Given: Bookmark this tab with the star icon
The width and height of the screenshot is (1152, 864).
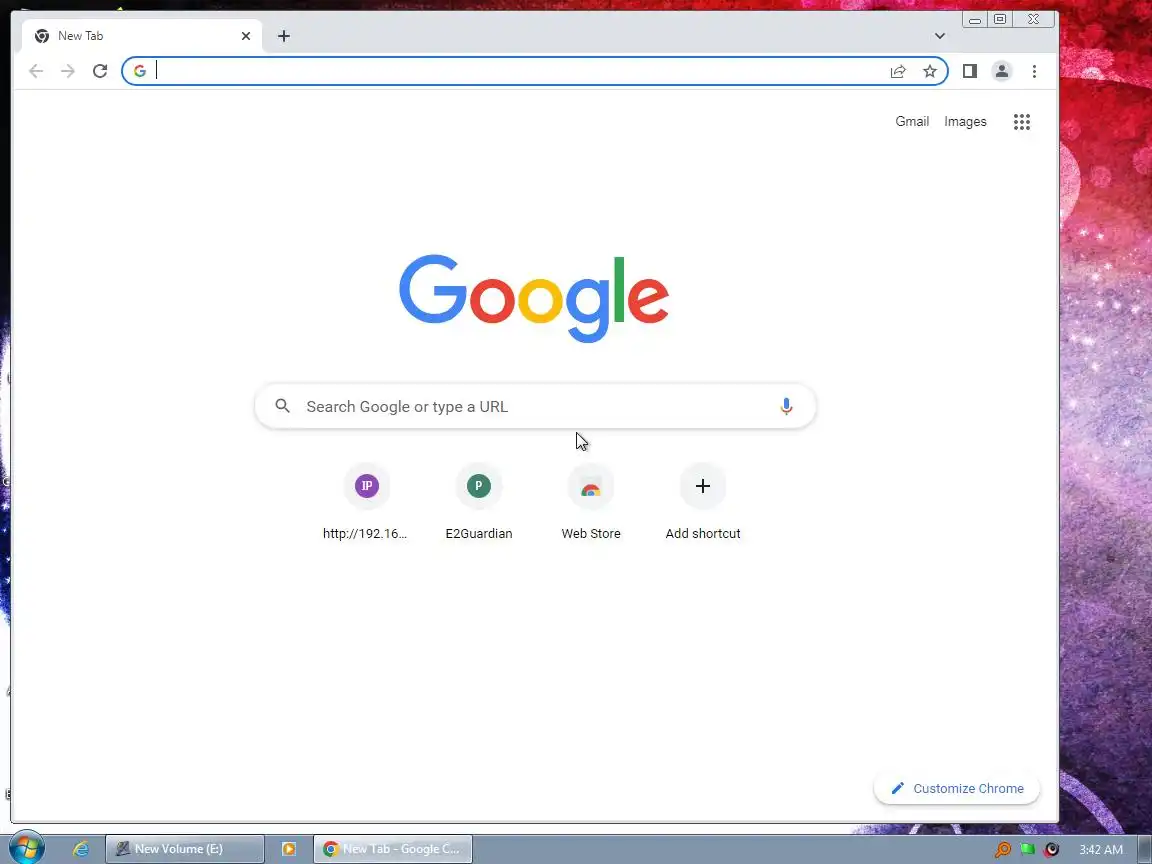Looking at the screenshot, I should tap(930, 71).
